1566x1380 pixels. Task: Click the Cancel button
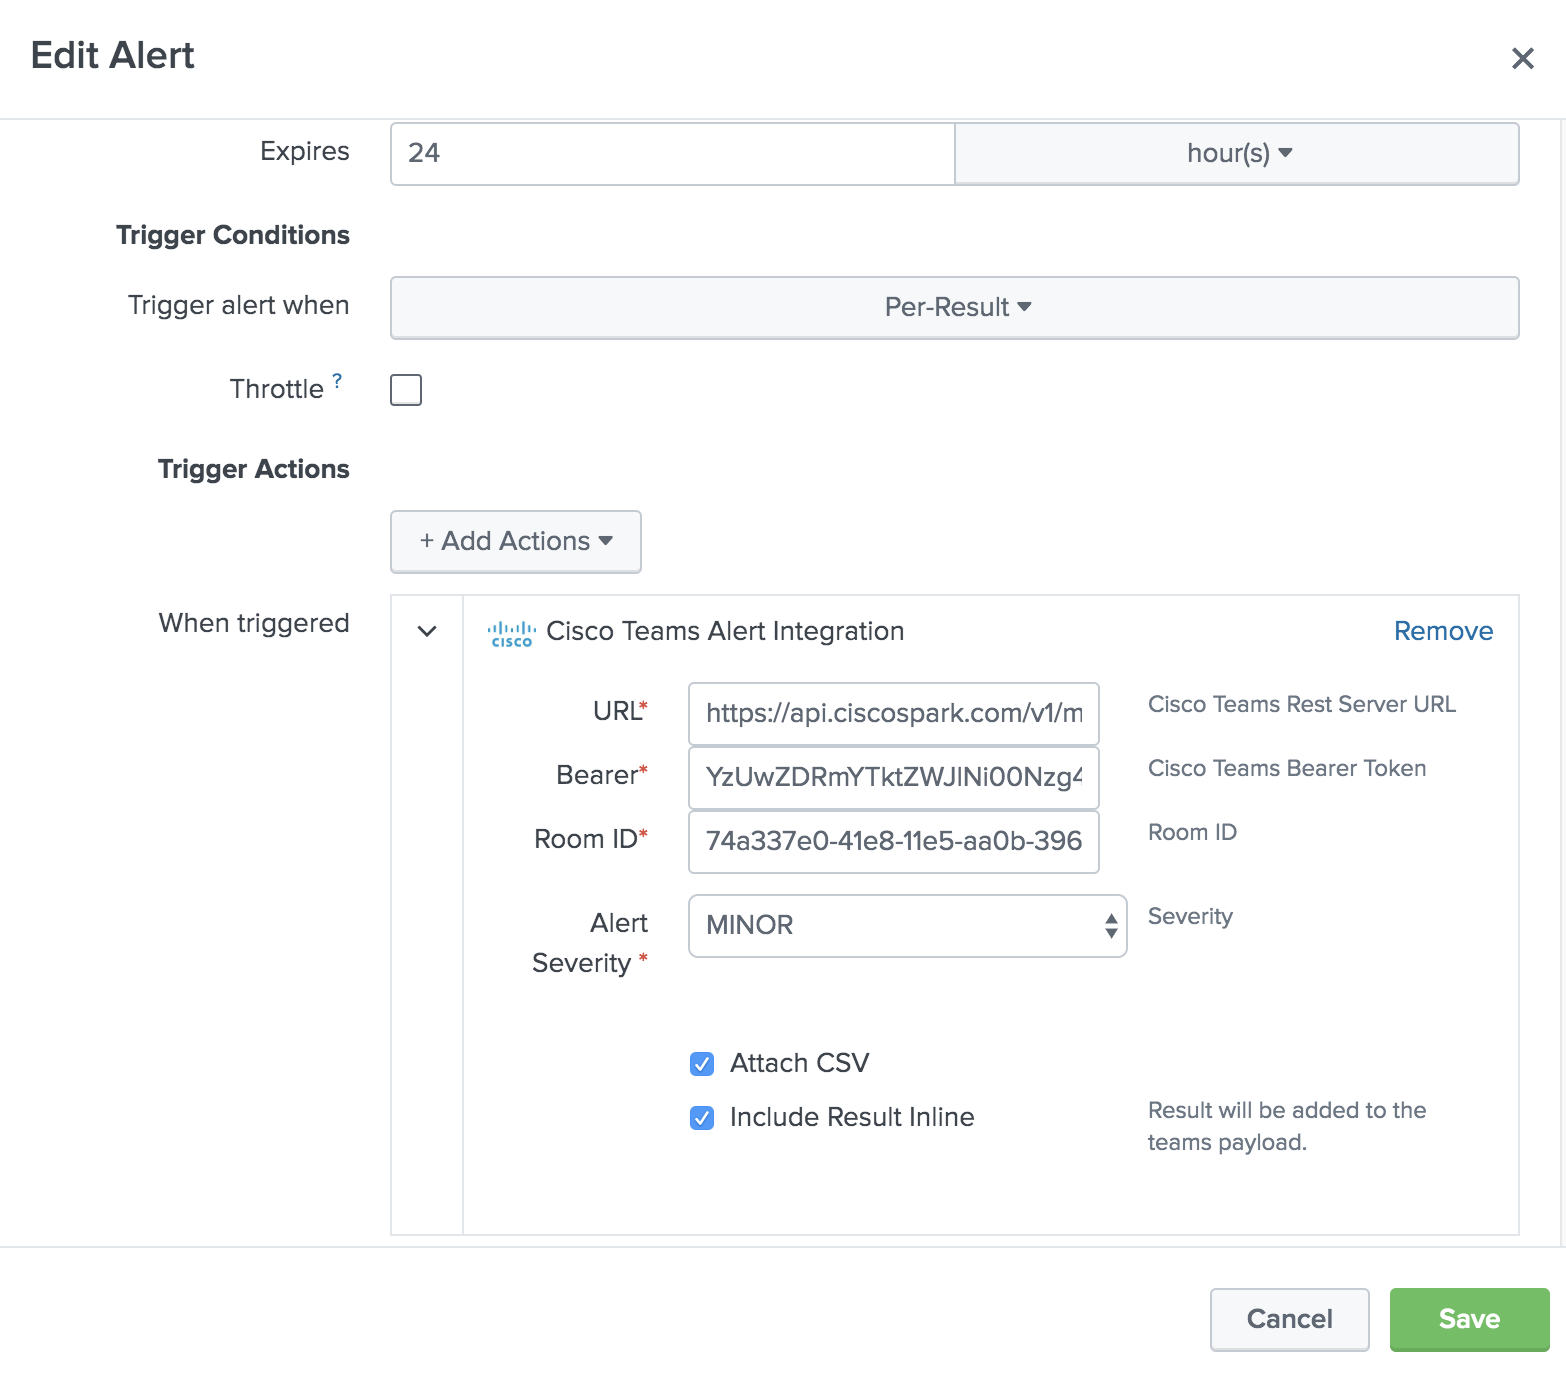coord(1290,1319)
